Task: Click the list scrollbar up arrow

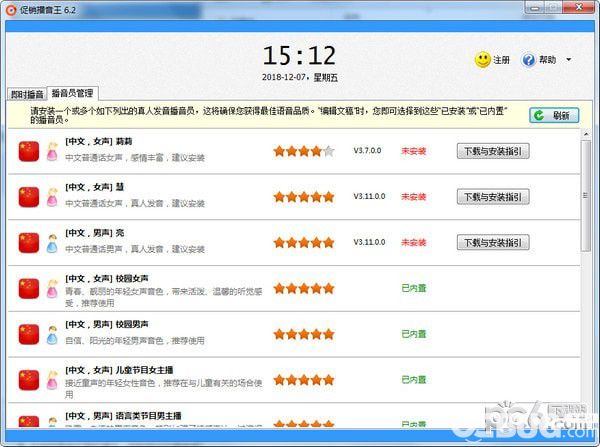Action: point(586,134)
